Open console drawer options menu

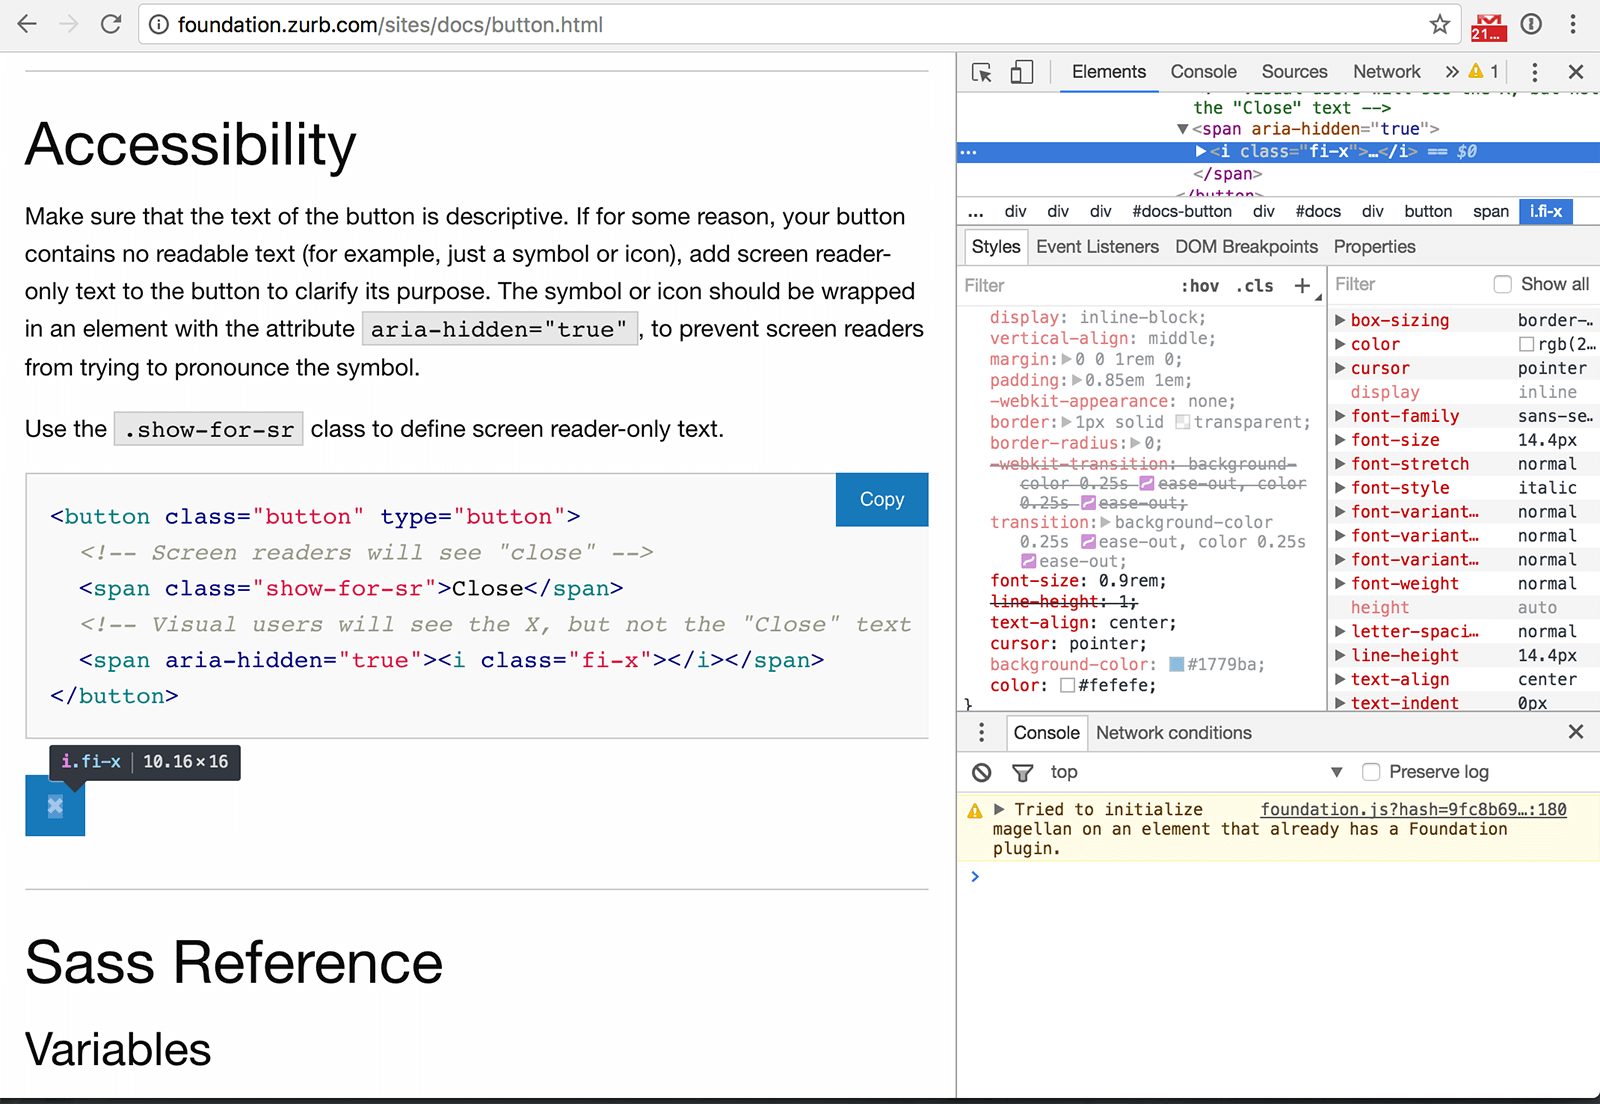[x=981, y=733]
